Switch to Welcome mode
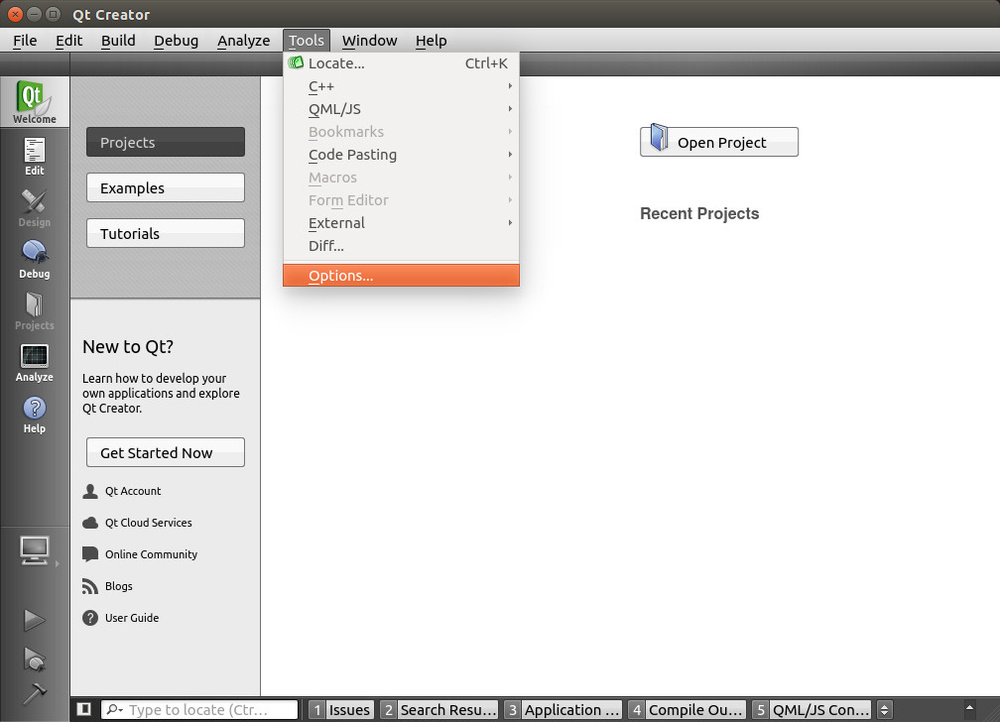 pos(34,101)
